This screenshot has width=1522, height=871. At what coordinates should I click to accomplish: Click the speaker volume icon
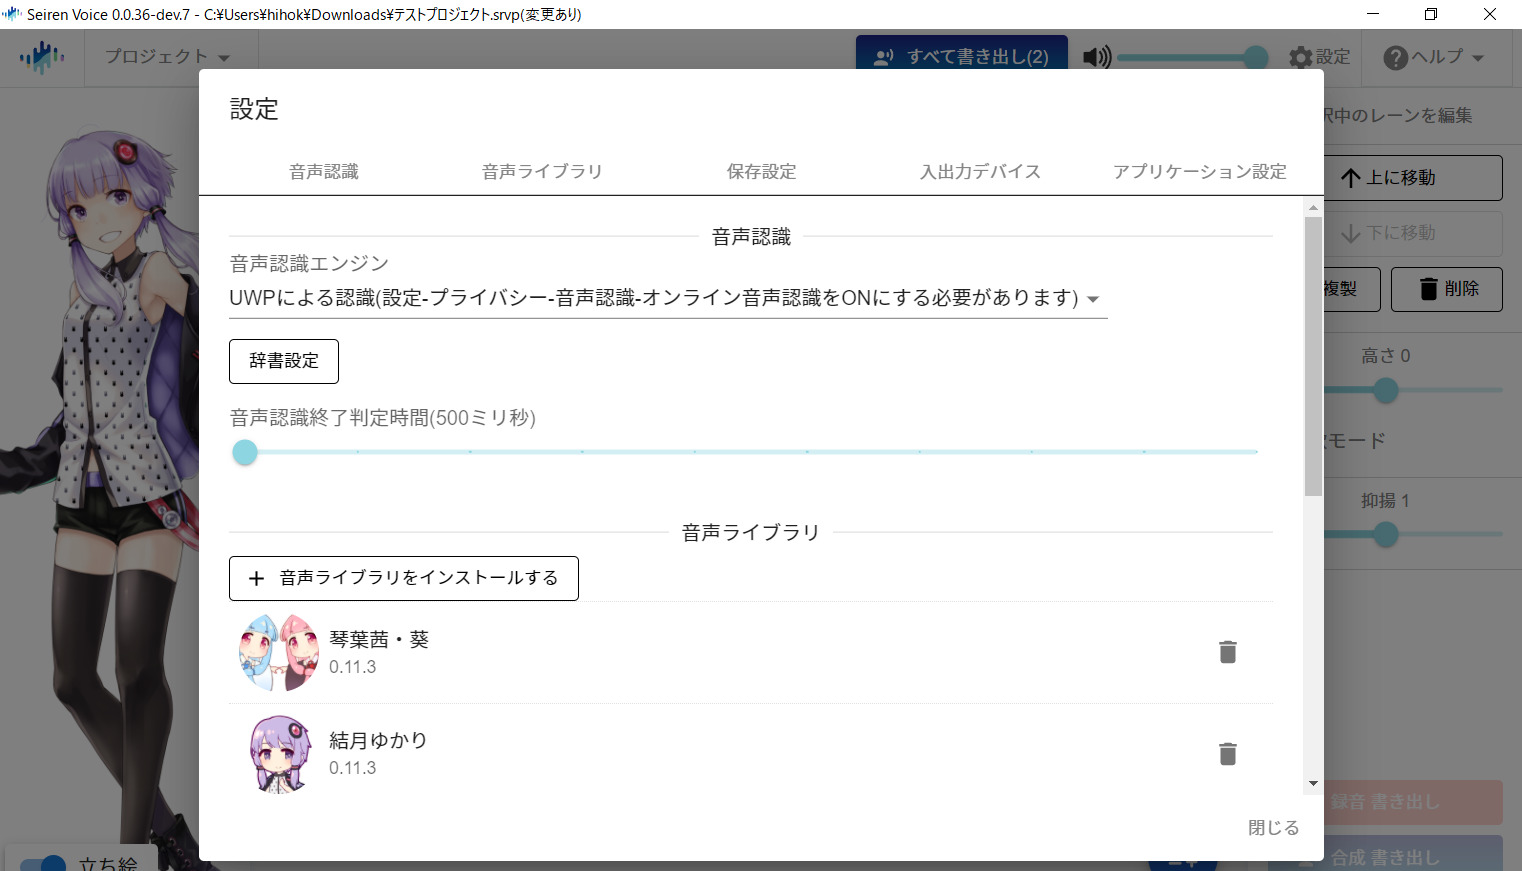(1097, 57)
